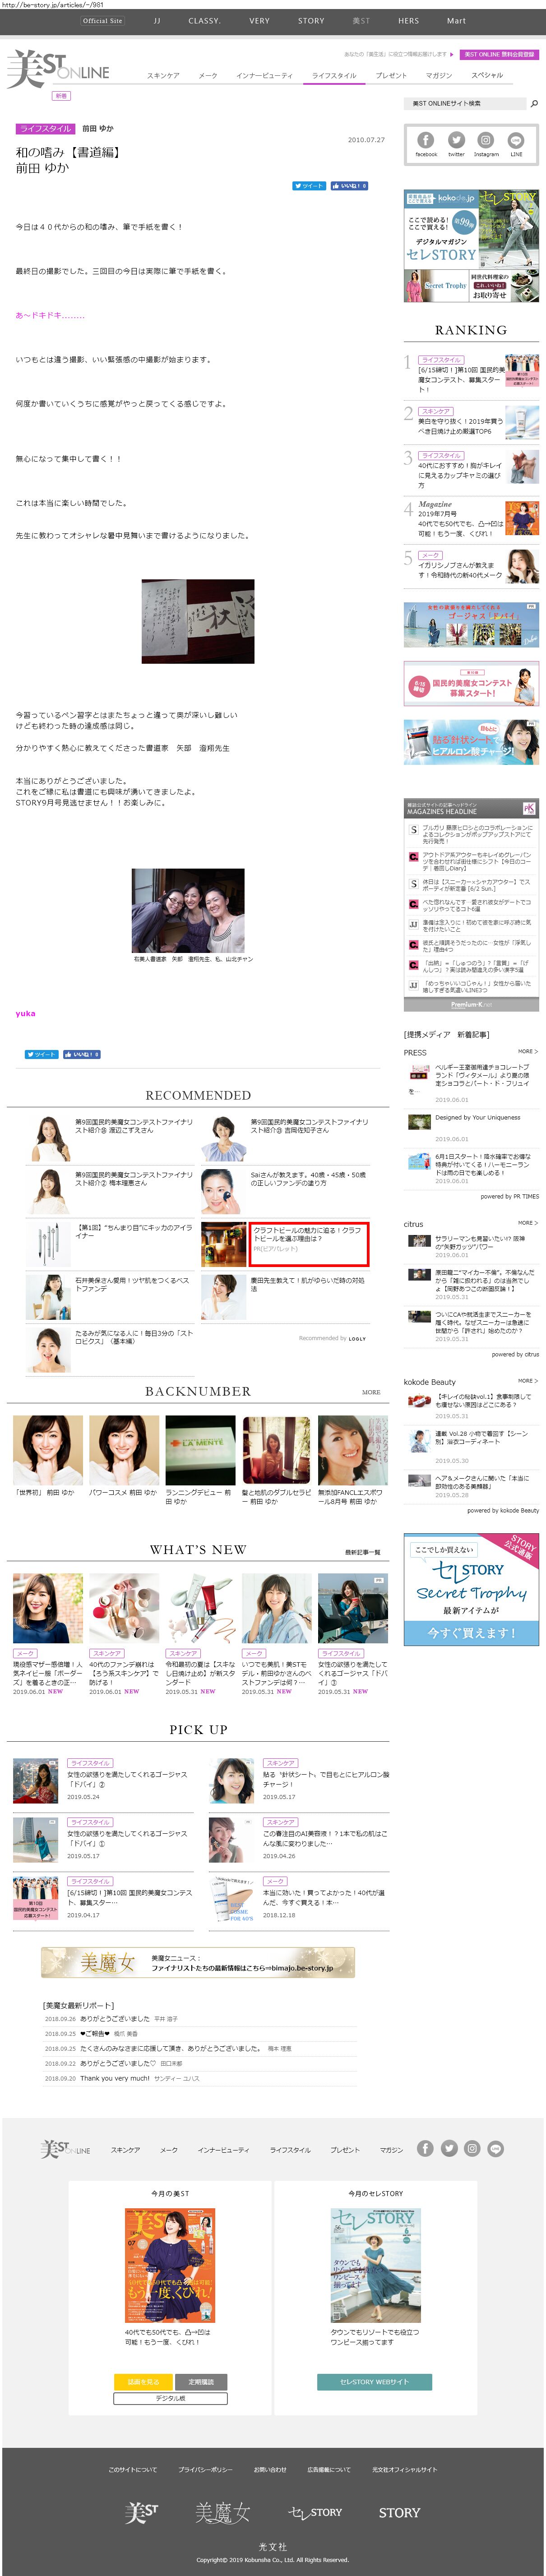
Task: Click the search magnifier icon
Action: 534,103
